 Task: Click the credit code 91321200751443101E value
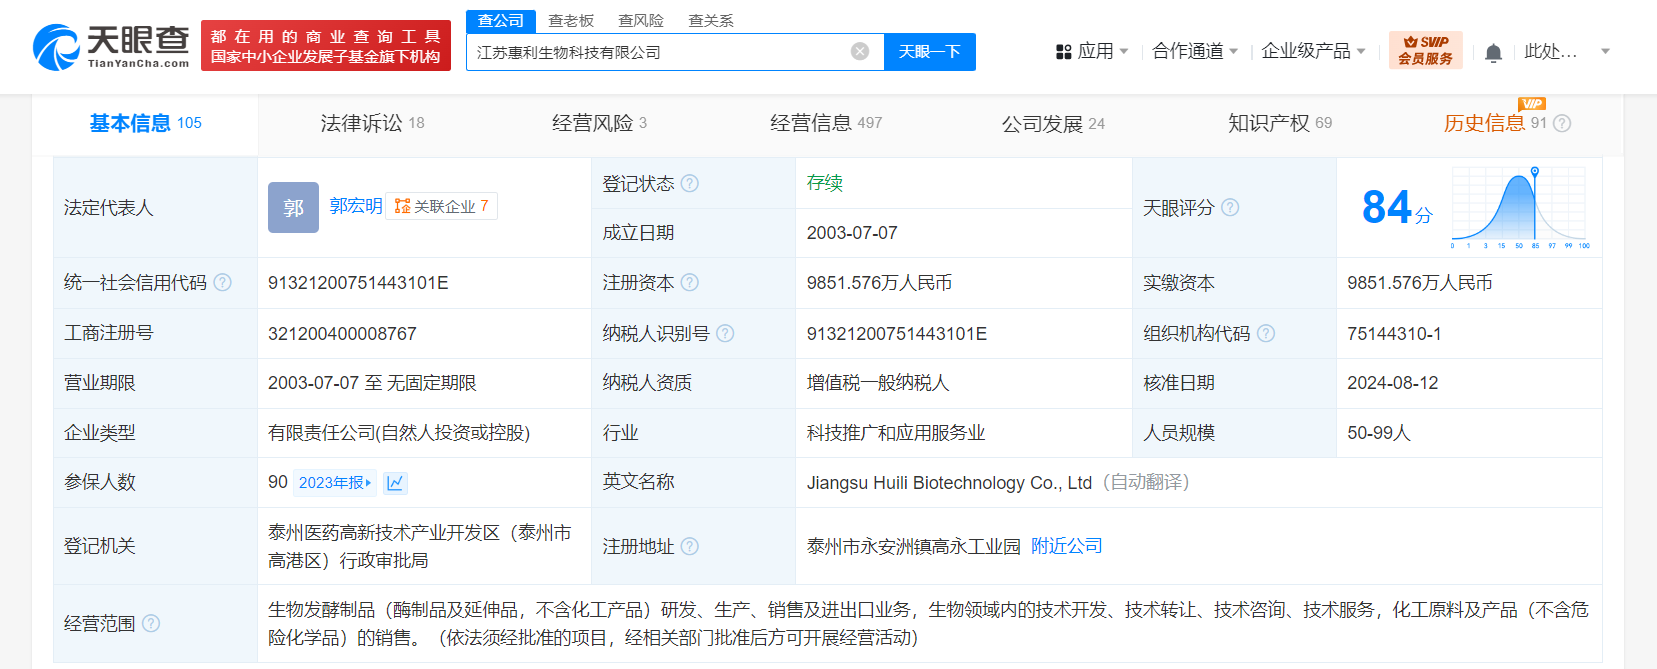(x=358, y=283)
